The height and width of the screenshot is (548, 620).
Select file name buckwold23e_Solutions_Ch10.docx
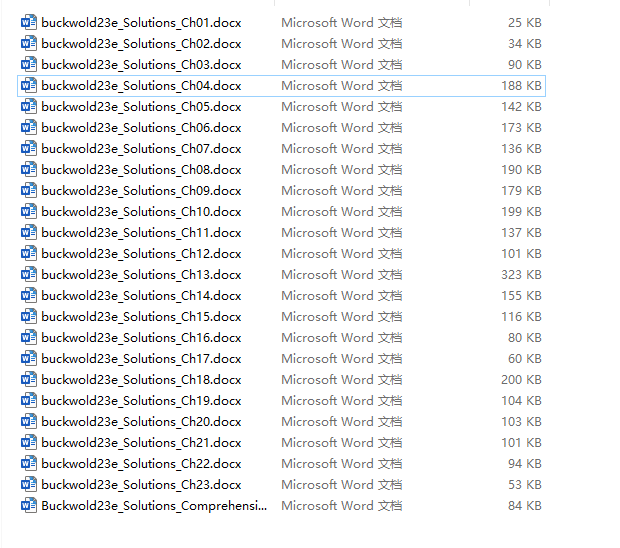[141, 212]
